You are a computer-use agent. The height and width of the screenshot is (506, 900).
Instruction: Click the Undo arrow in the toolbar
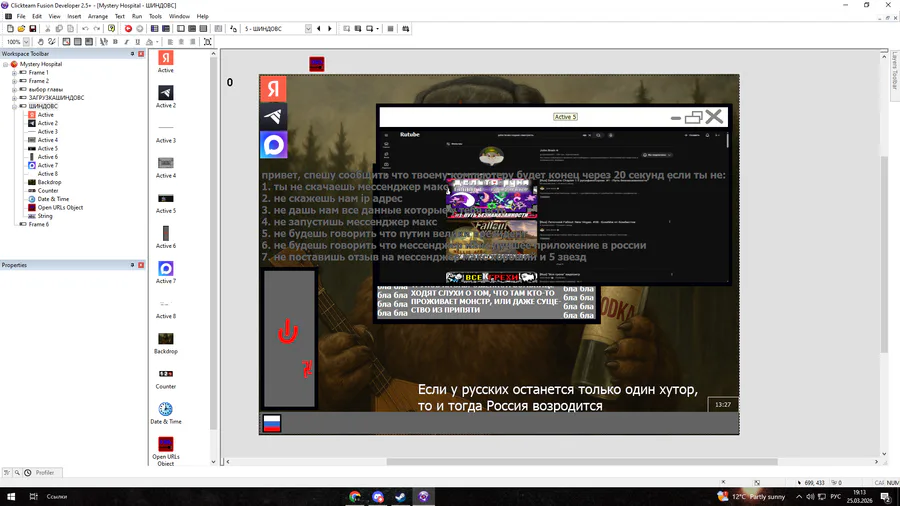point(85,29)
